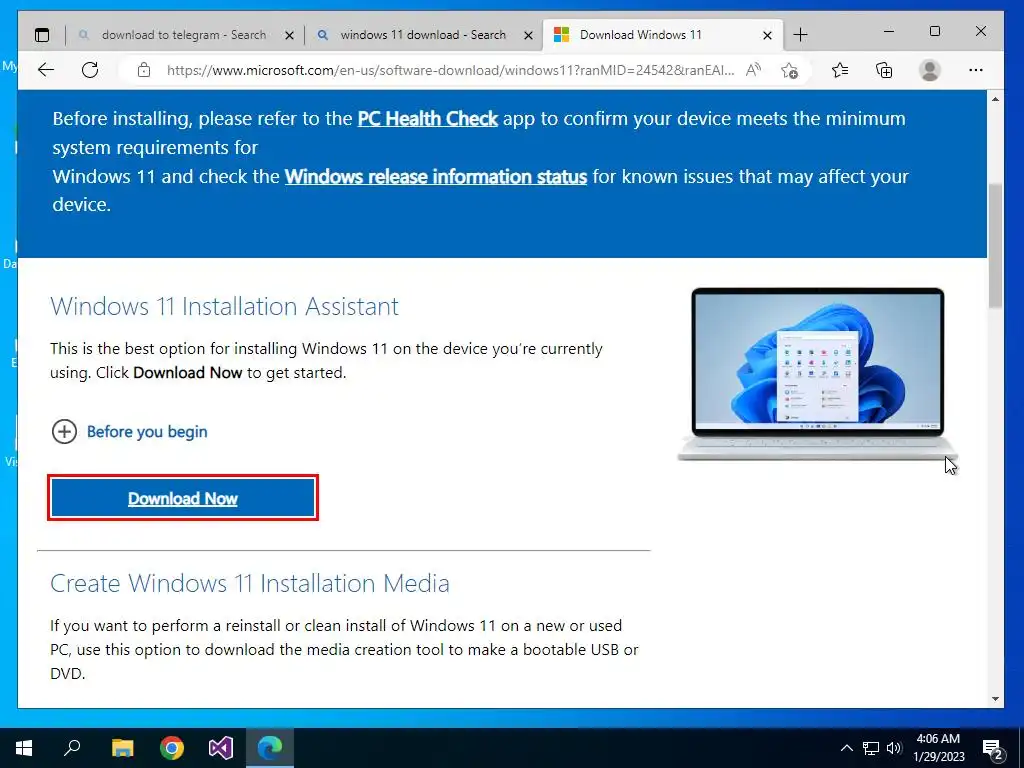Screen dimensions: 1024x768
Task: Click the address bar URL
Action: coord(450,70)
